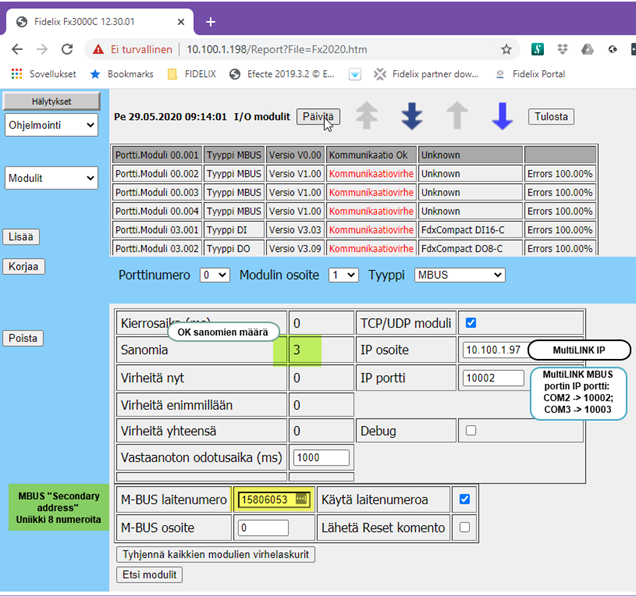The image size is (636, 597).
Task: Open the Tyyppi MBUS dropdown
Action: coord(460,275)
